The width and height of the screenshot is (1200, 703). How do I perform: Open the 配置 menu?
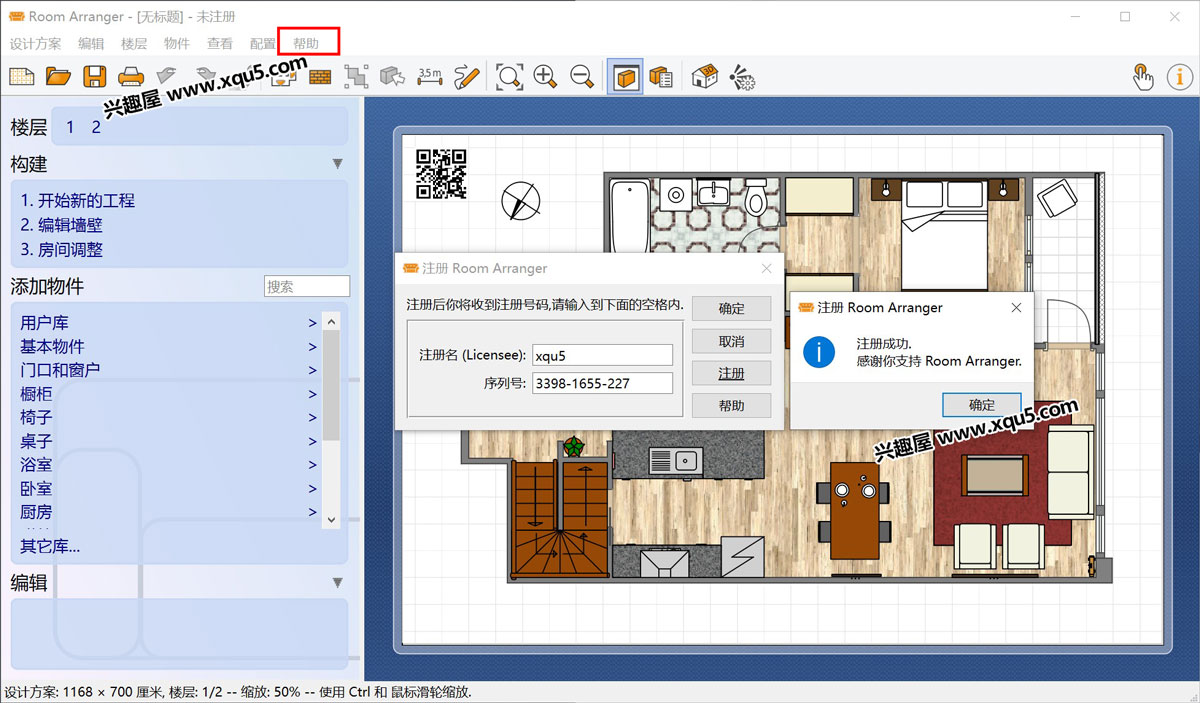click(263, 43)
